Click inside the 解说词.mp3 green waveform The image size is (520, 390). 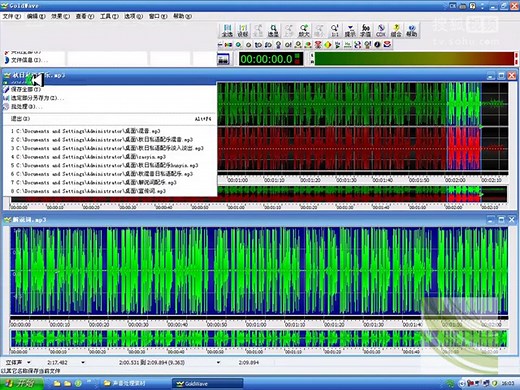(259, 271)
